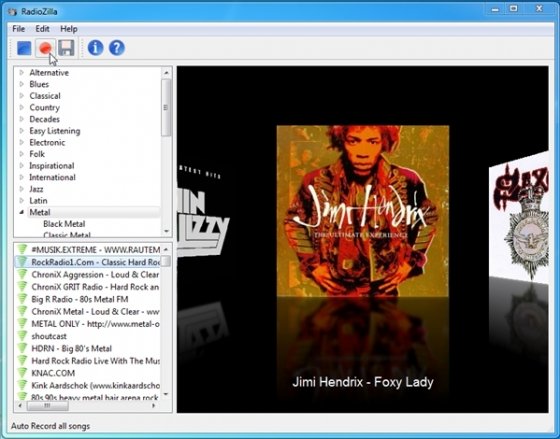Select the METAL ONLY station entry
The image size is (560, 439).
tap(95, 324)
